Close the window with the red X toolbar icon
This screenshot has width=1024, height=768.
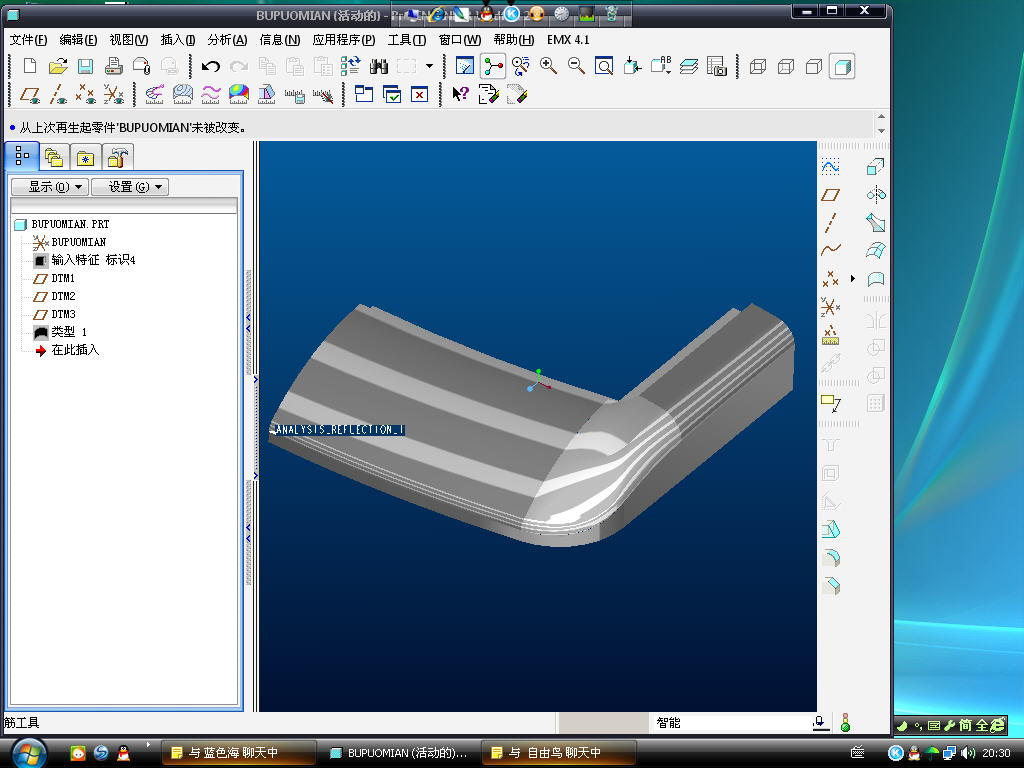coord(419,95)
